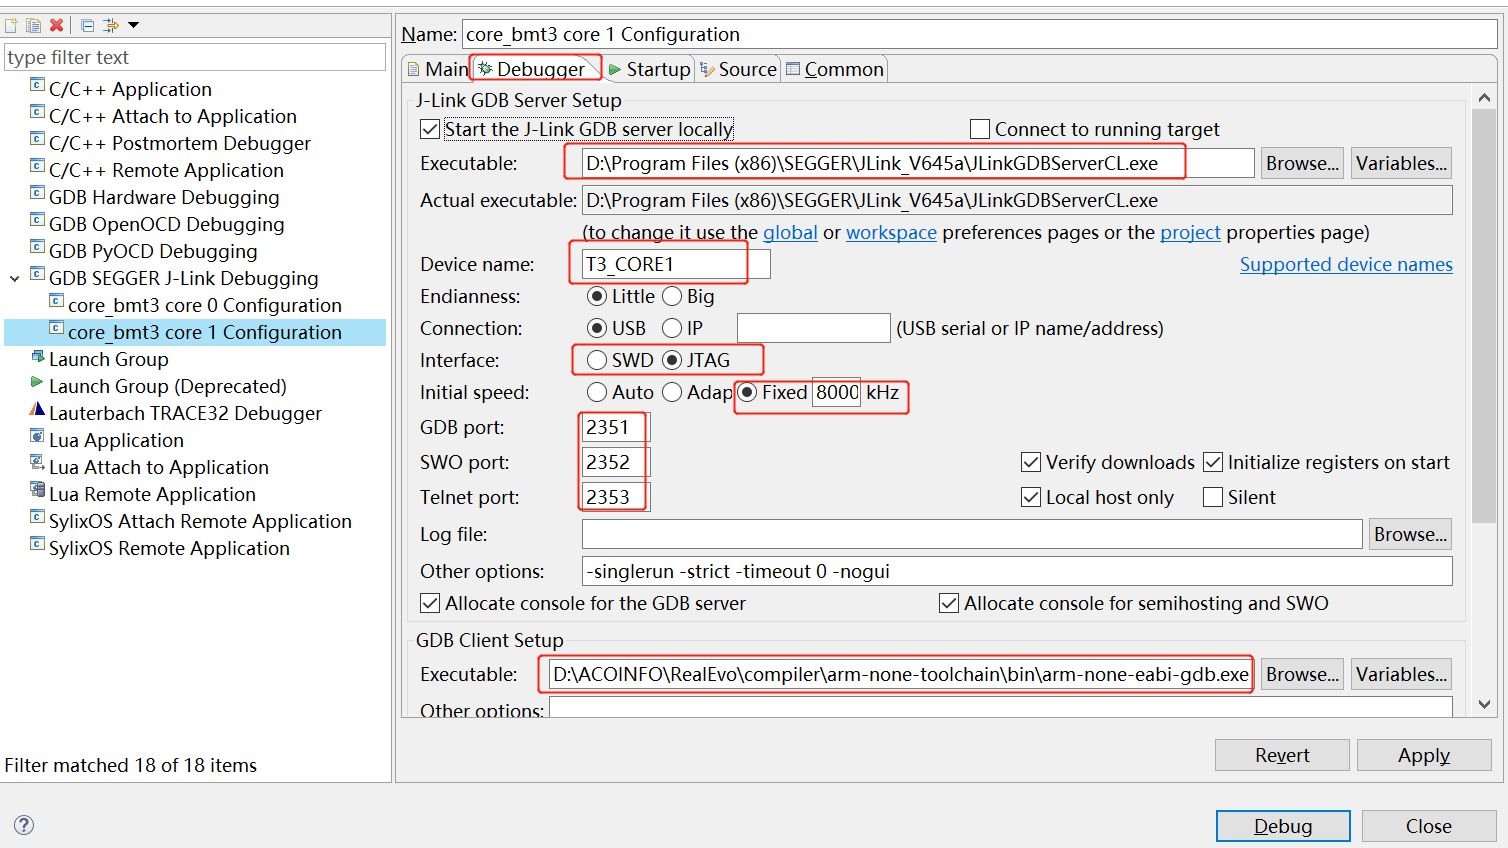Toggle Allocate console for semihosting and SWO
This screenshot has height=848, width=1508.
[x=949, y=603]
